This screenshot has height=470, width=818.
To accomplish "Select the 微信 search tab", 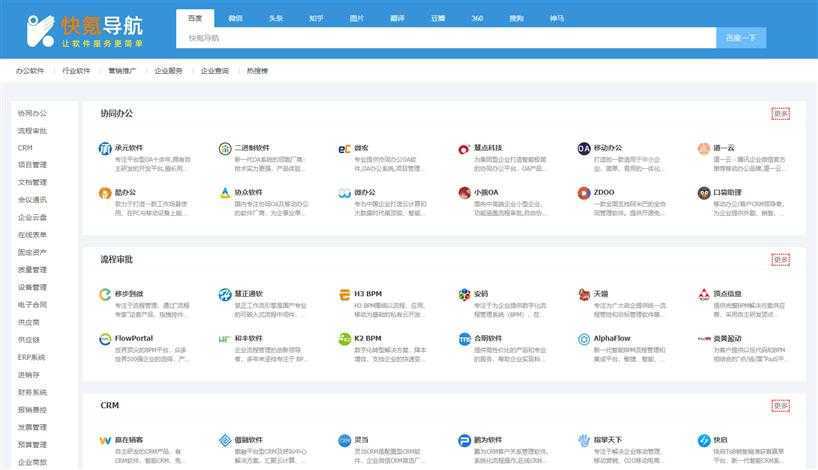I will tap(235, 18).
